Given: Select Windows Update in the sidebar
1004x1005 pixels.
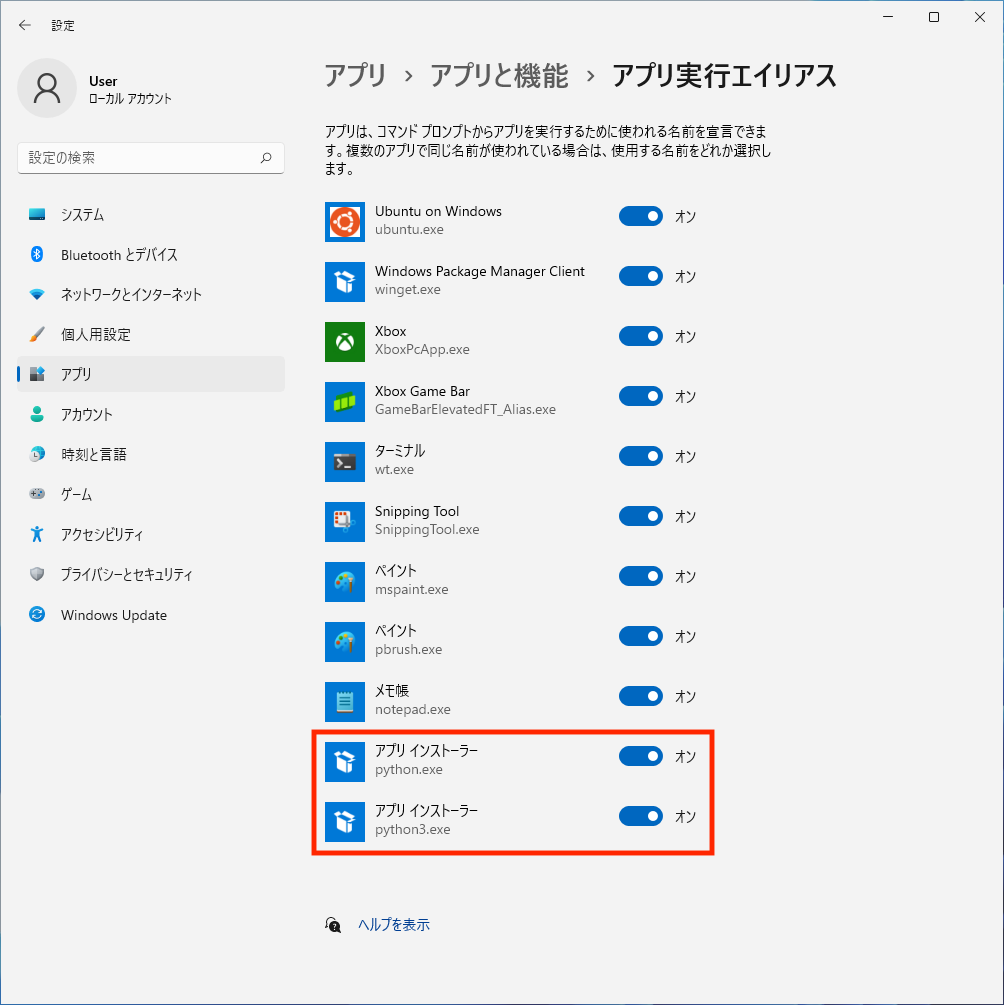Looking at the screenshot, I should (113, 615).
